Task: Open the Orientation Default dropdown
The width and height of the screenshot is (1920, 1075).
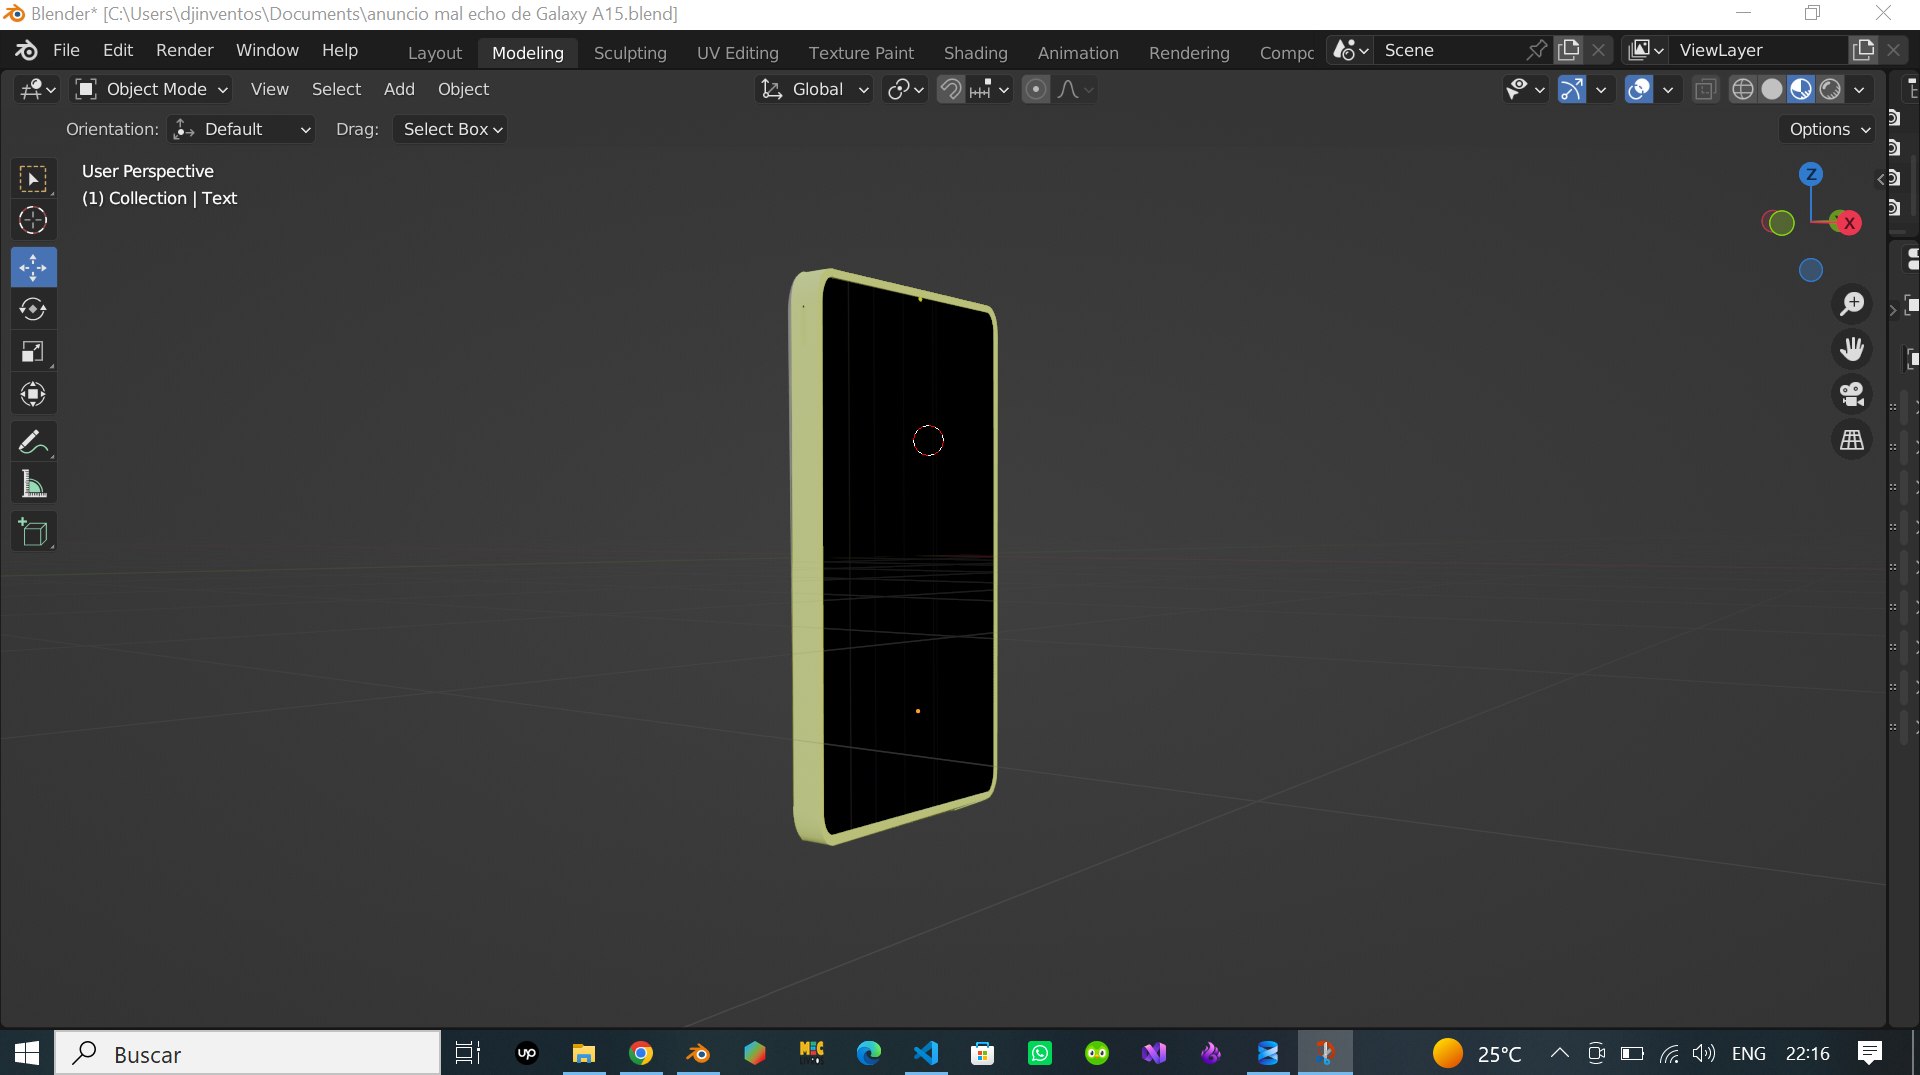Action: click(x=241, y=129)
